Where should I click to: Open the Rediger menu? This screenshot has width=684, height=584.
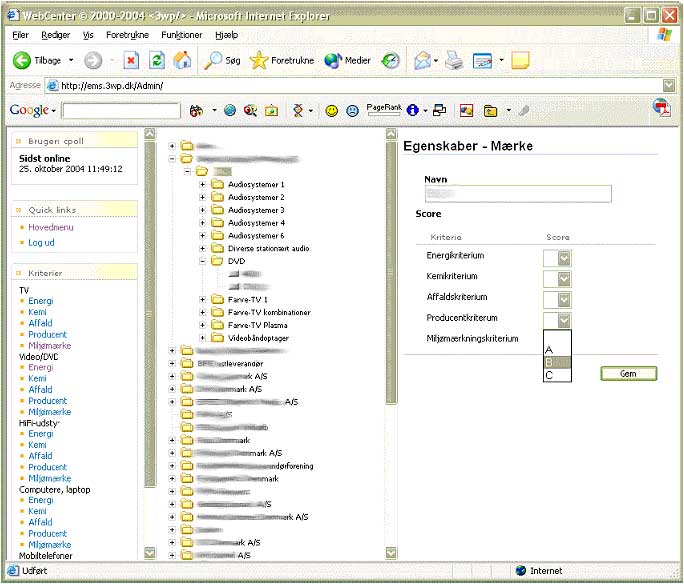pos(55,35)
